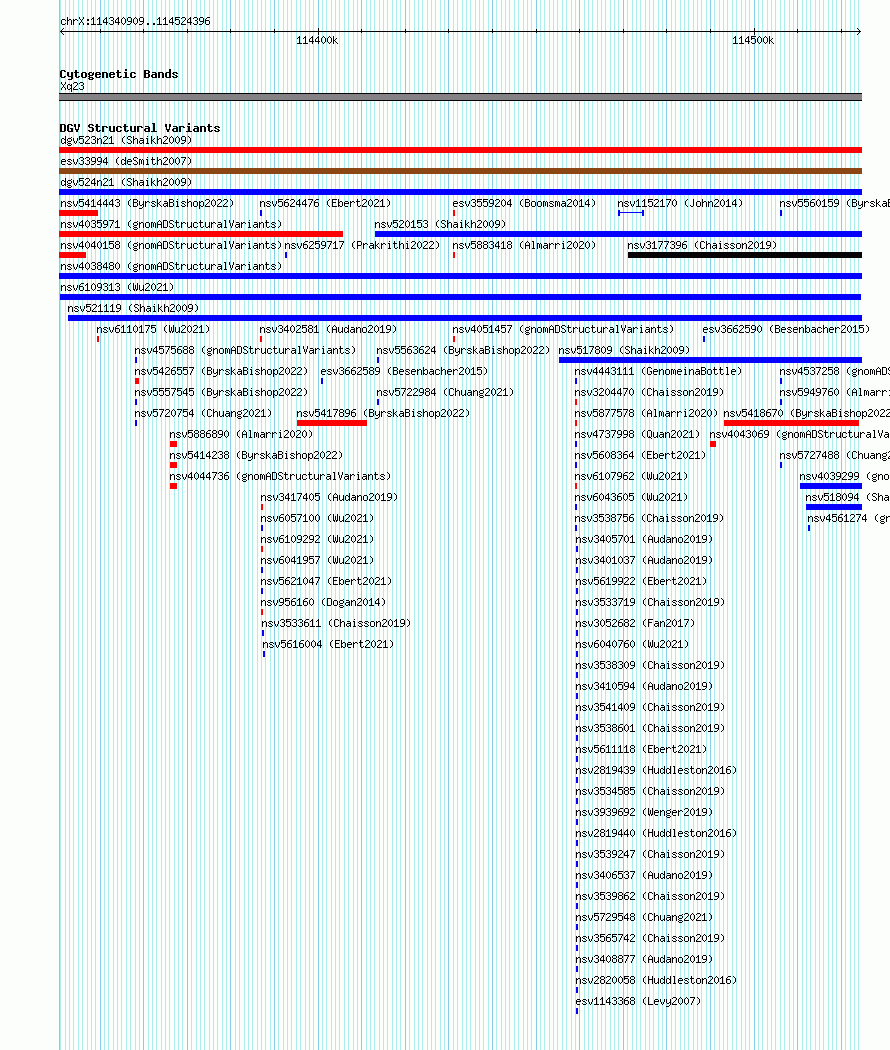The height and width of the screenshot is (1050, 890).
Task: Click the 114400k ruler tick label
Action: tap(317, 40)
